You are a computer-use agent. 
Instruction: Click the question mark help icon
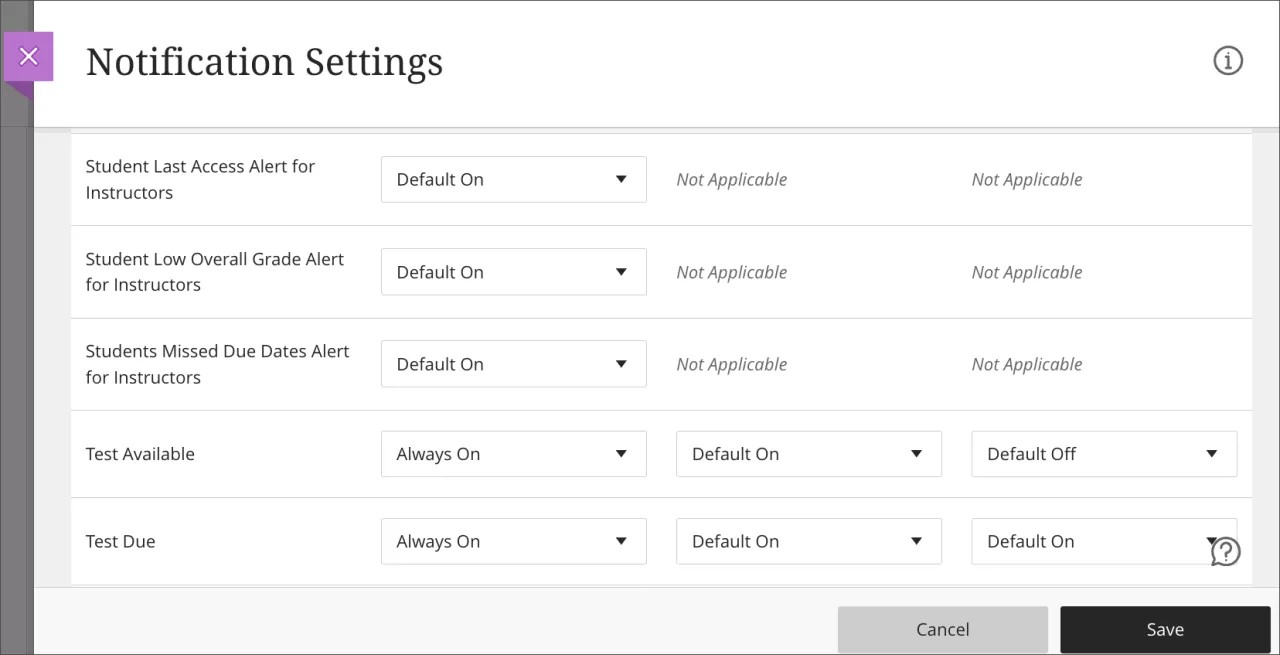point(1225,551)
